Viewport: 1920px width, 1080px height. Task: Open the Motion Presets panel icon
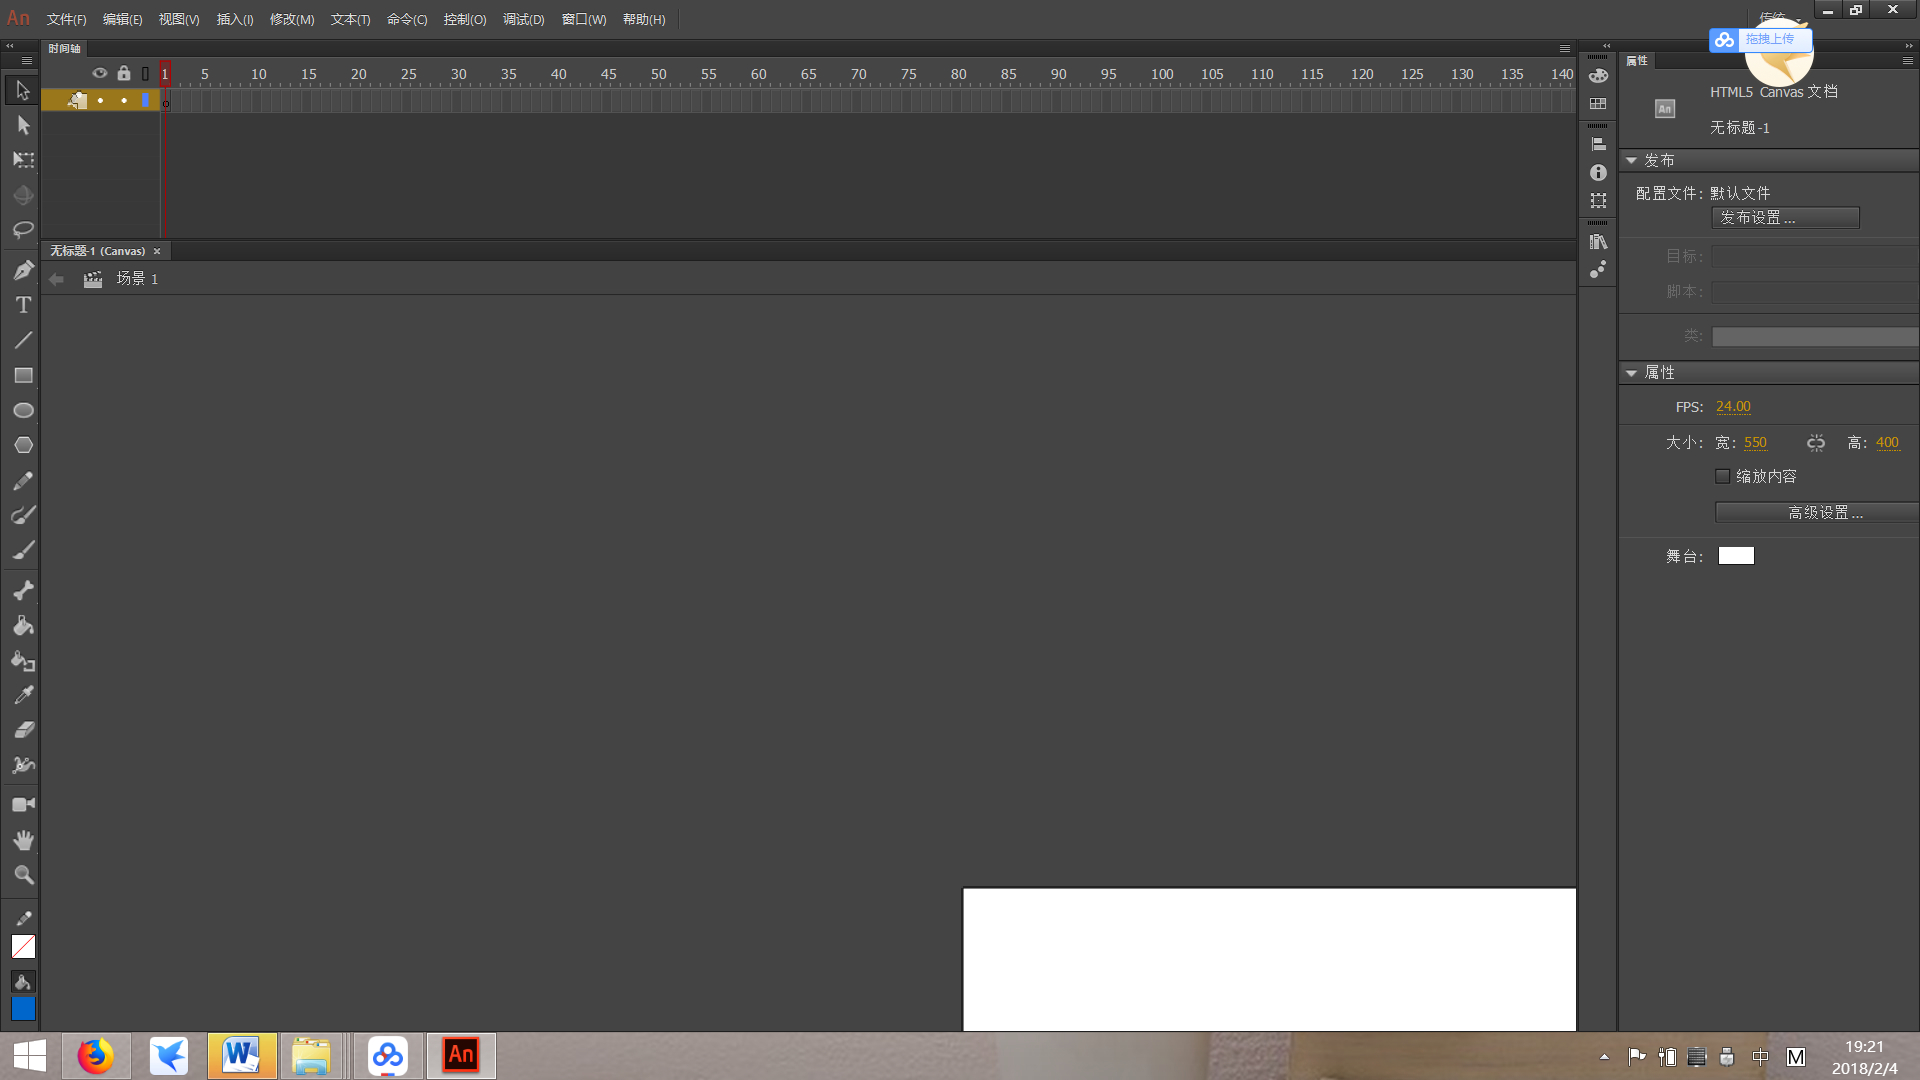click(1598, 270)
